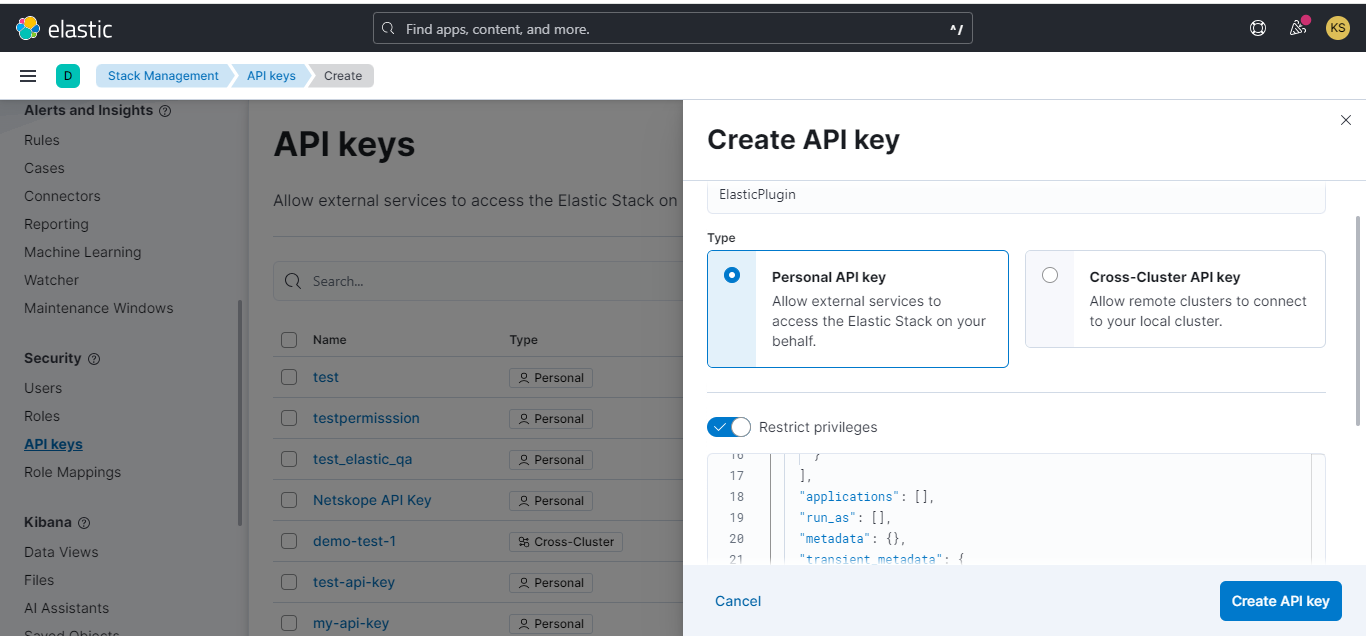Click the ElasticPlugin name field

click(1016, 197)
